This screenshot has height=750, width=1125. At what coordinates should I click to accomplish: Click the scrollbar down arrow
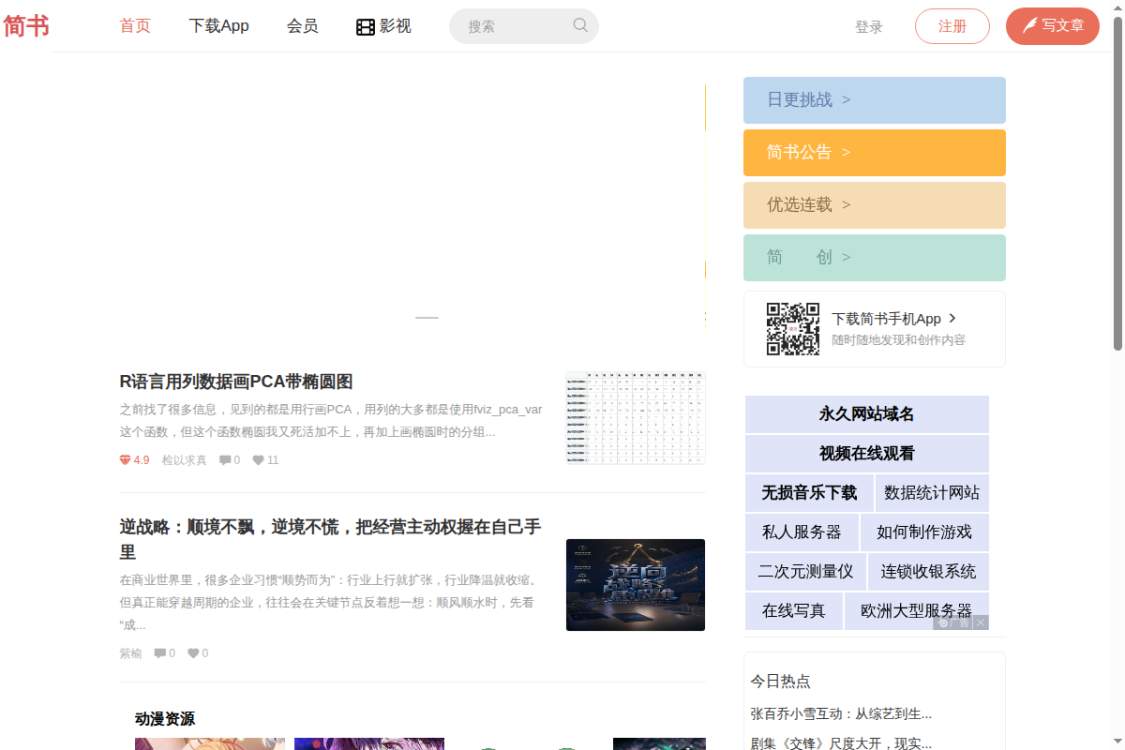point(1118,741)
